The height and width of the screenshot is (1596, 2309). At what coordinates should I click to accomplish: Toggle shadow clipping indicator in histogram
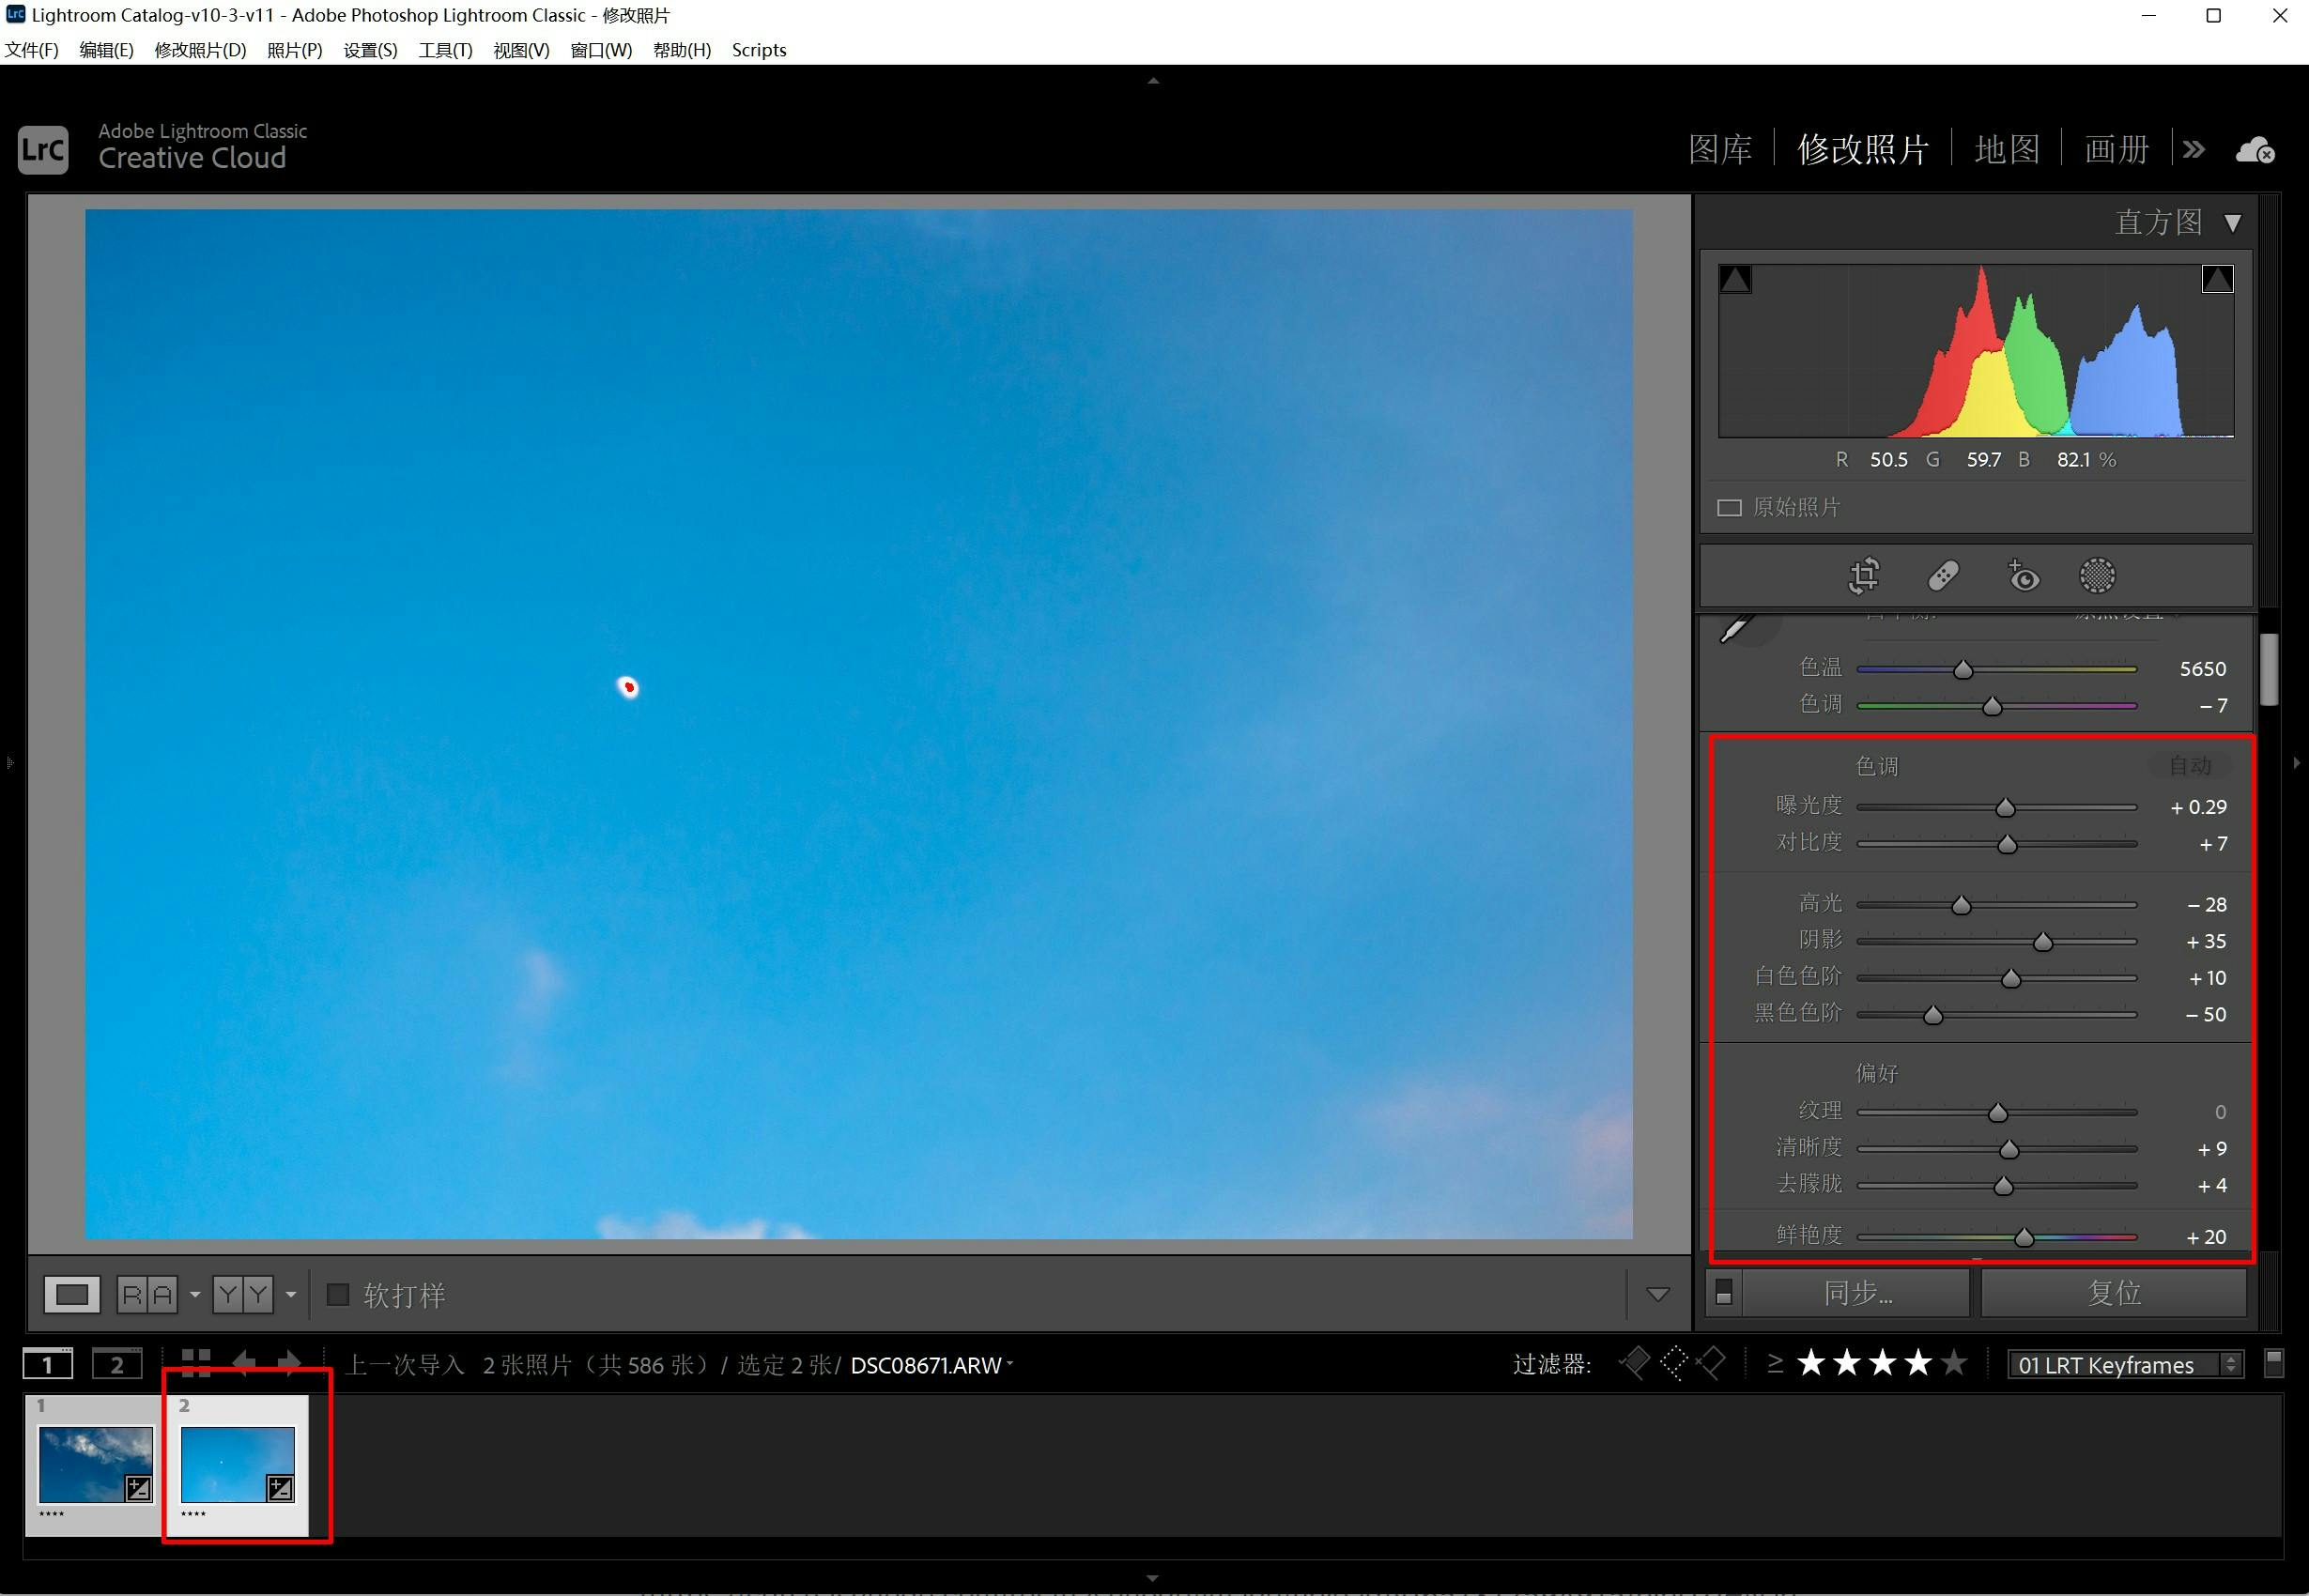click(x=1735, y=279)
